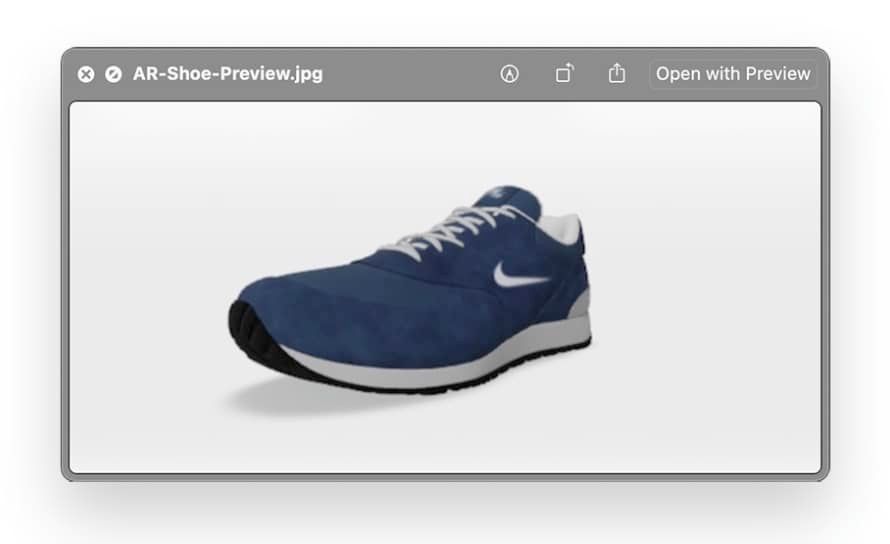Close the Quick Look preview window
The height and width of the screenshot is (544, 890).
[86, 74]
